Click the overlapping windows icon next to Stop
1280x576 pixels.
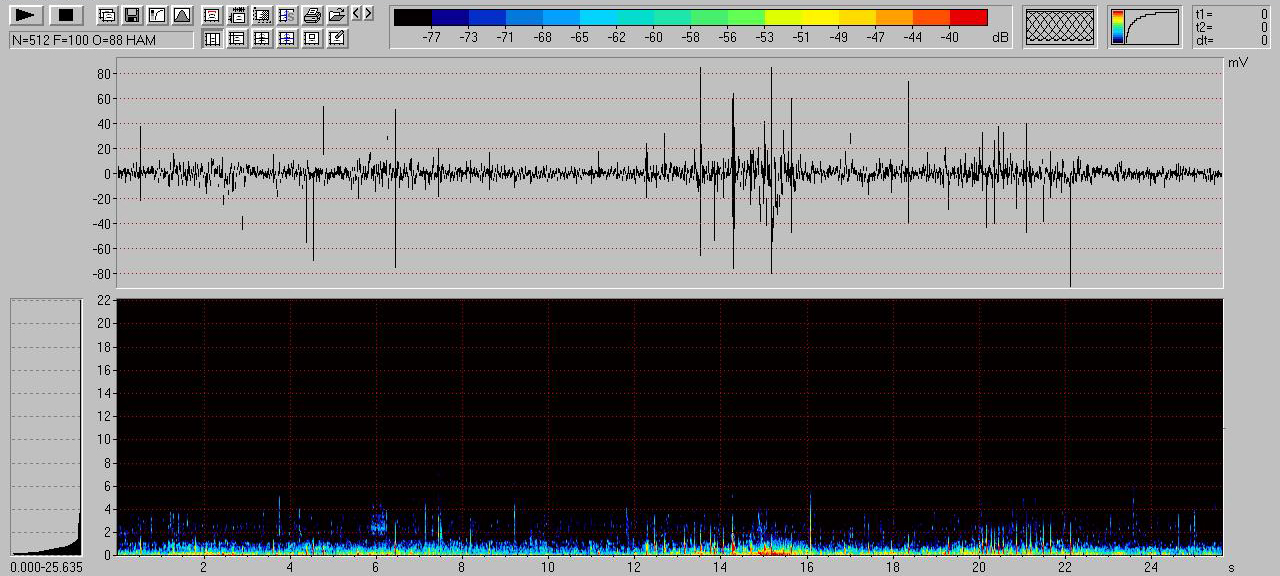(107, 15)
